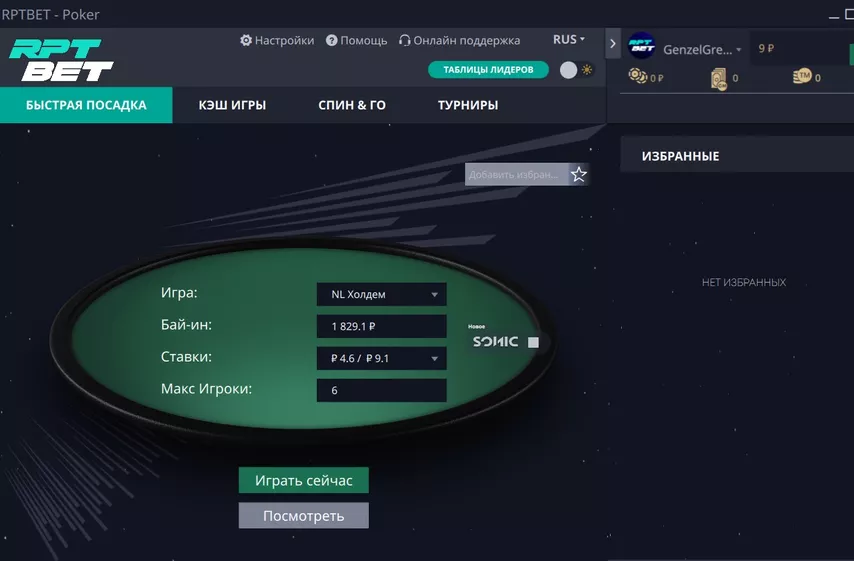Switch to the КЭШ ИГРЫ tab
Image resolution: width=854 pixels, height=561 pixels.
232,105
